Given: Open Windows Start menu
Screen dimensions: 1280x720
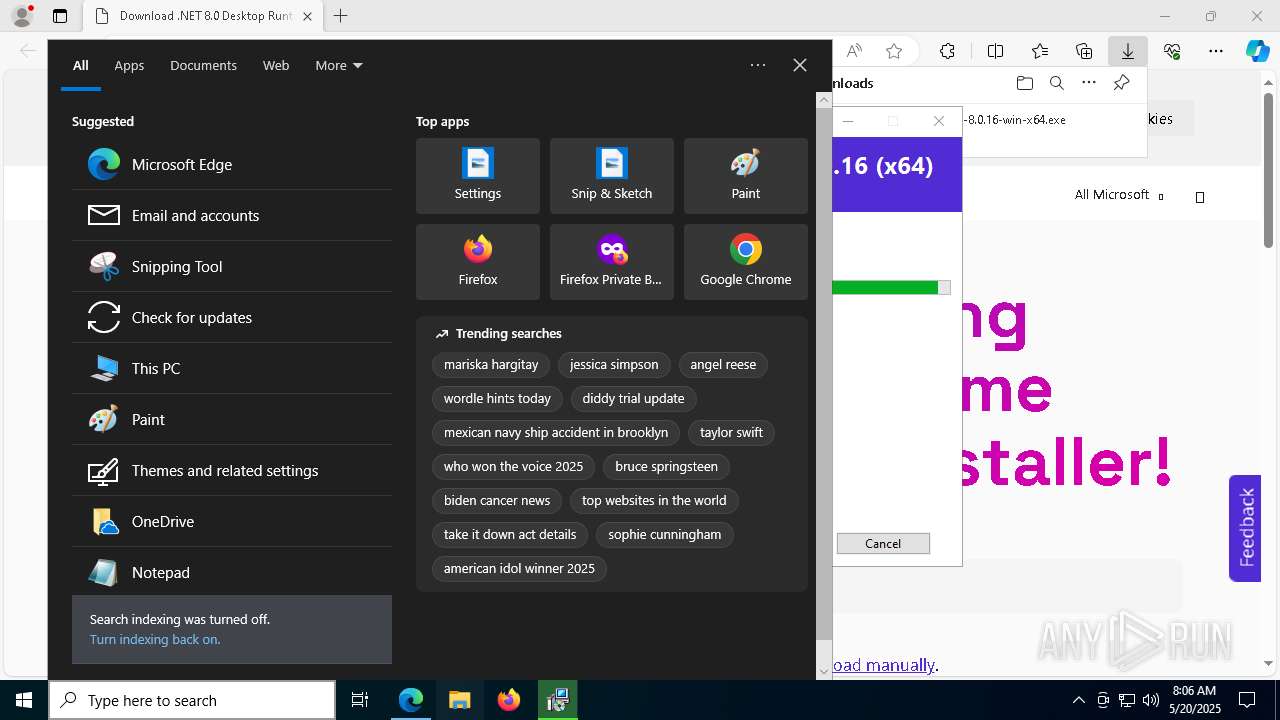Looking at the screenshot, I should (24, 700).
